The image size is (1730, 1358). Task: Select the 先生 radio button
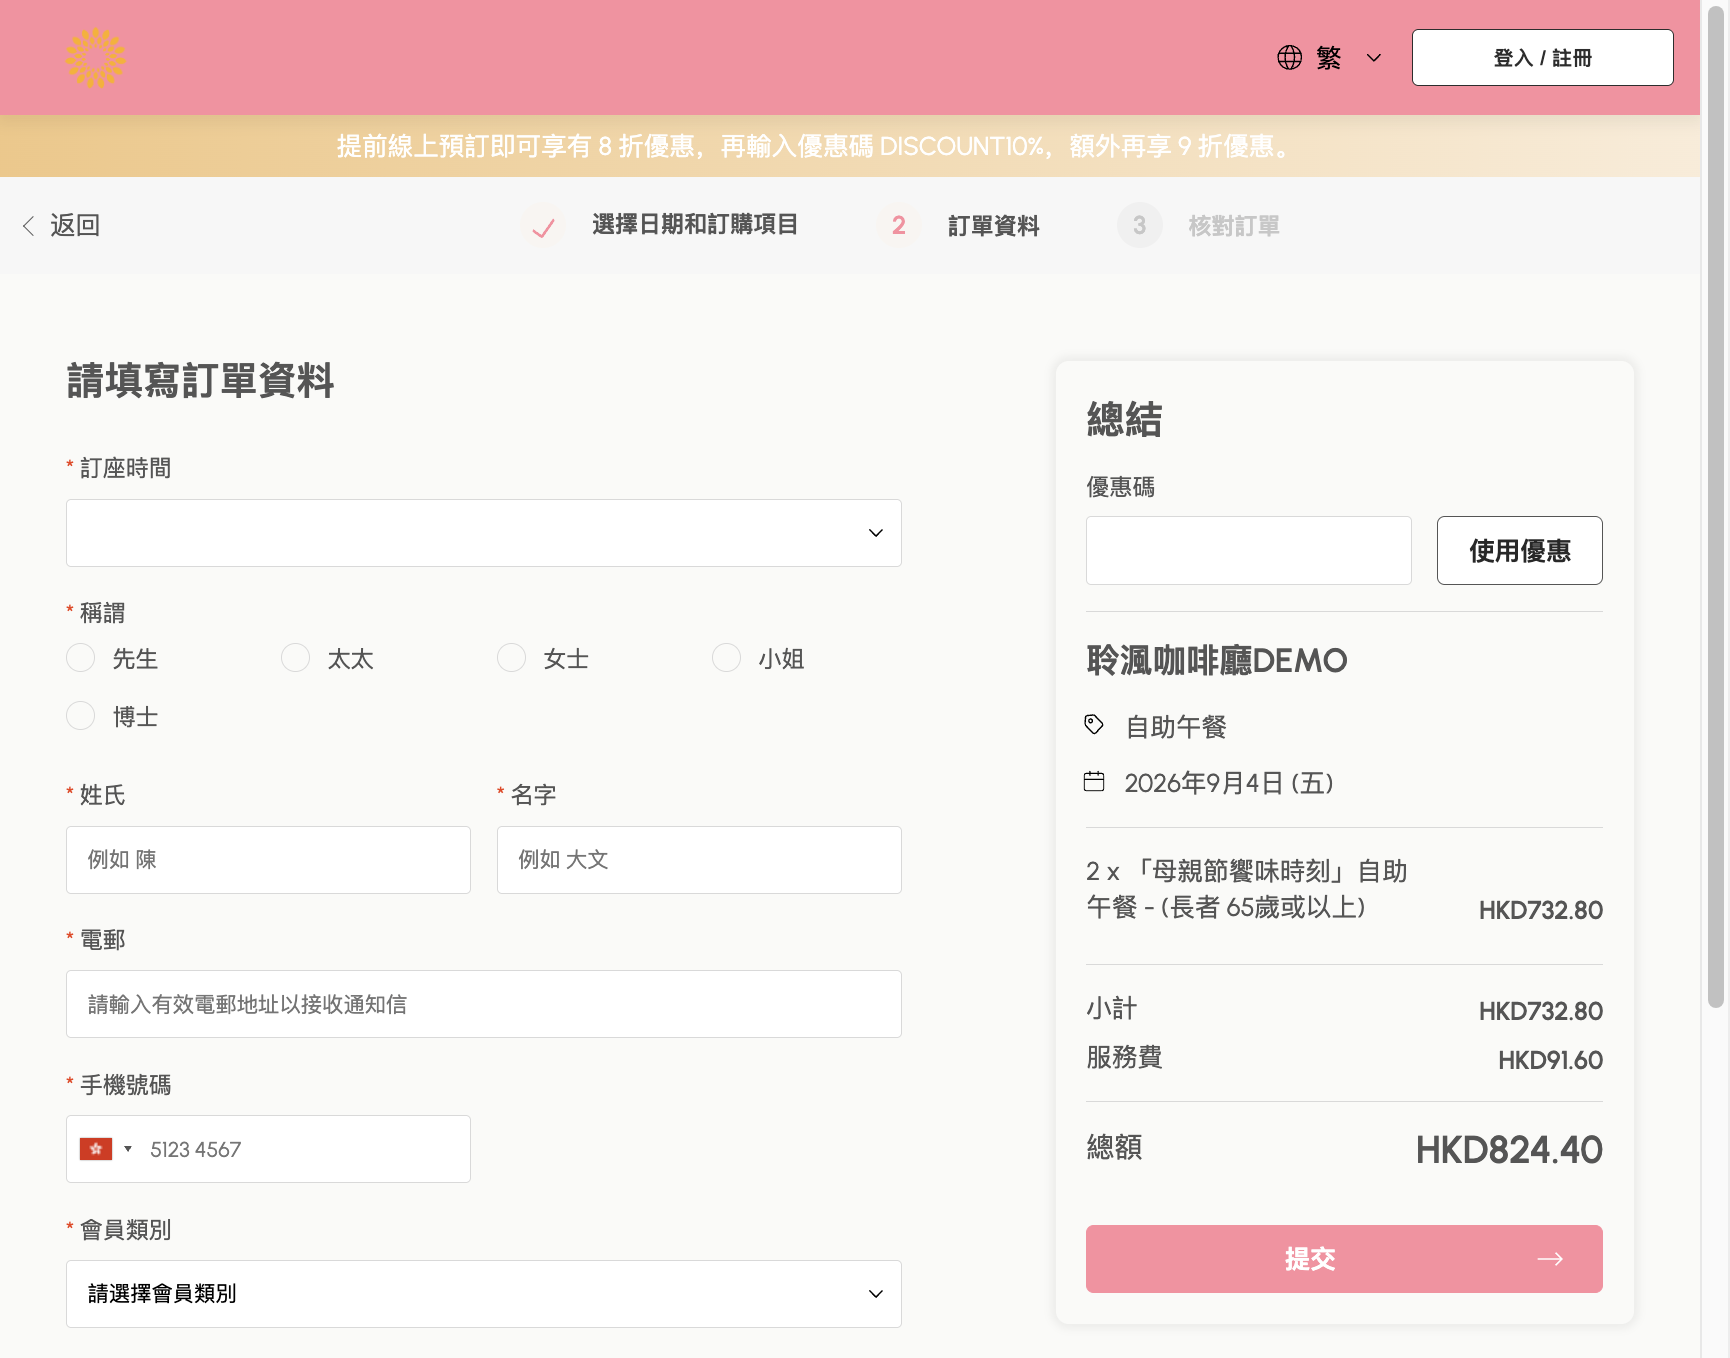click(81, 658)
